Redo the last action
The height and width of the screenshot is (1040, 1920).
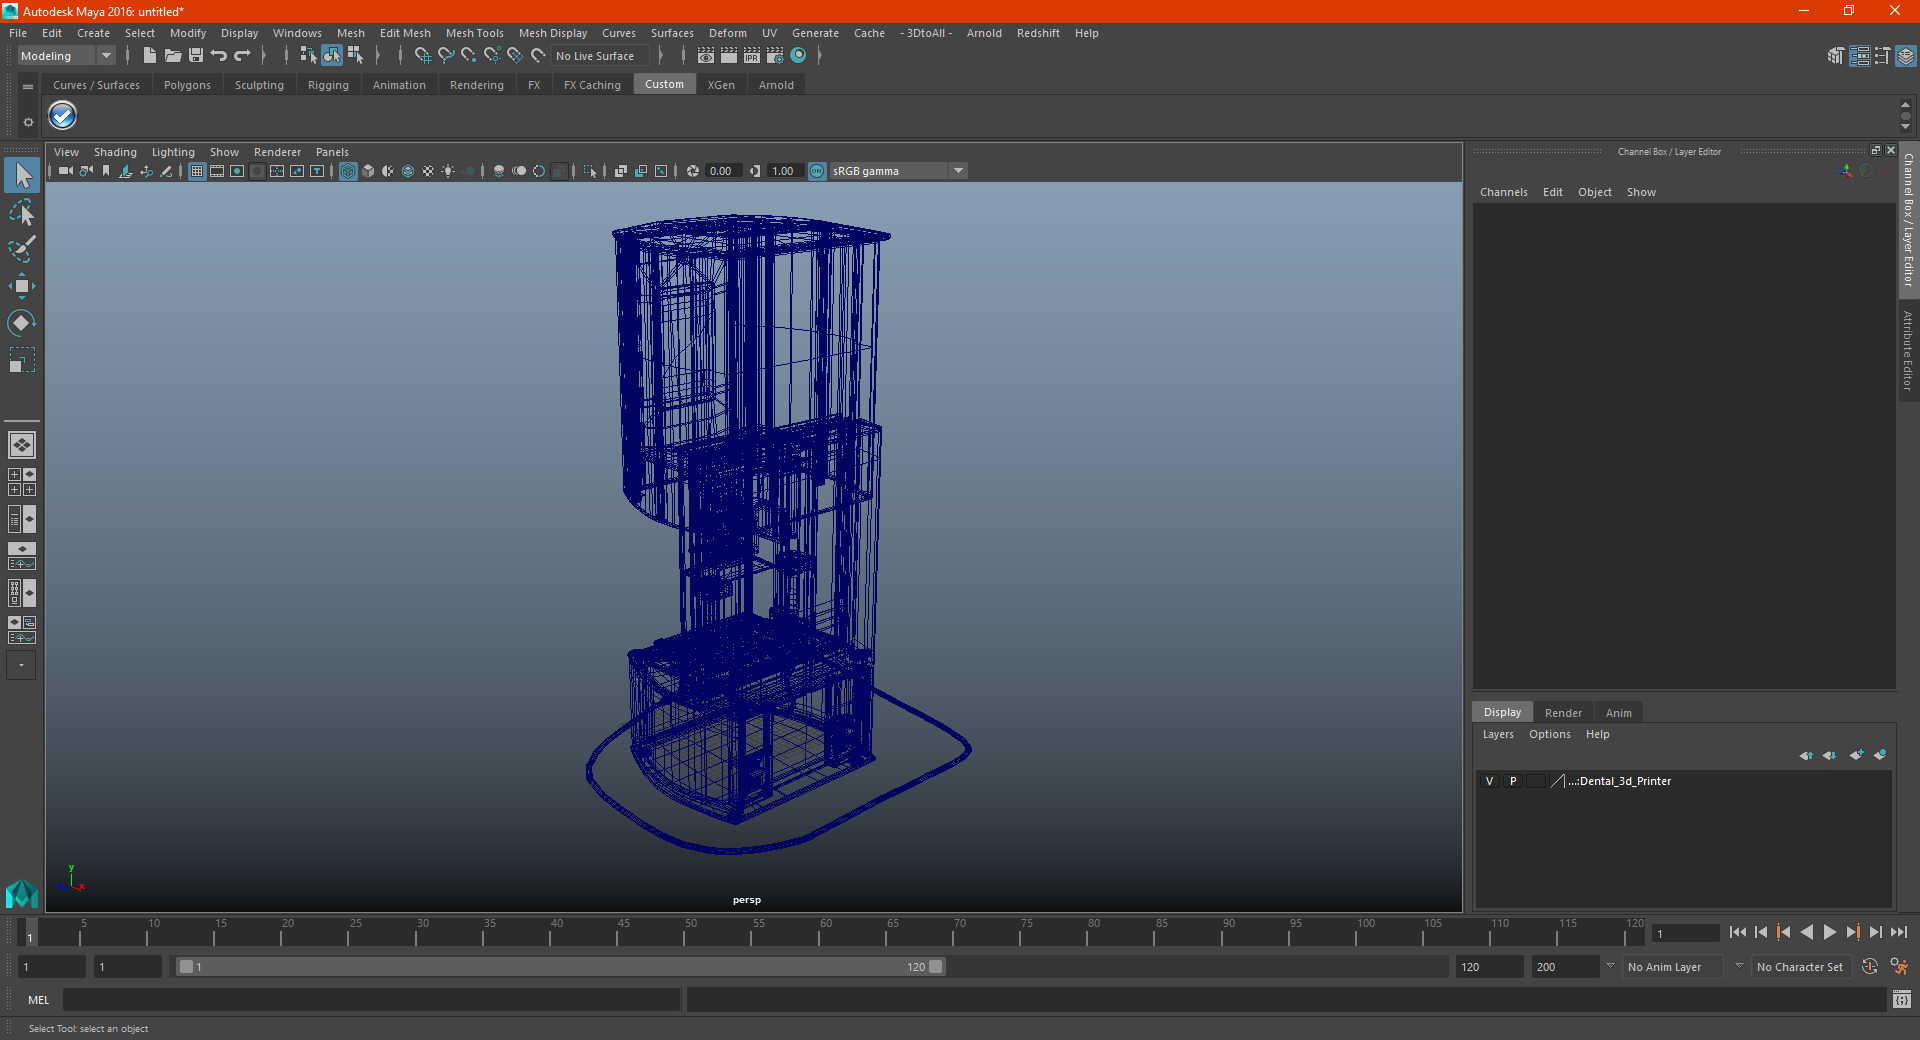242,56
